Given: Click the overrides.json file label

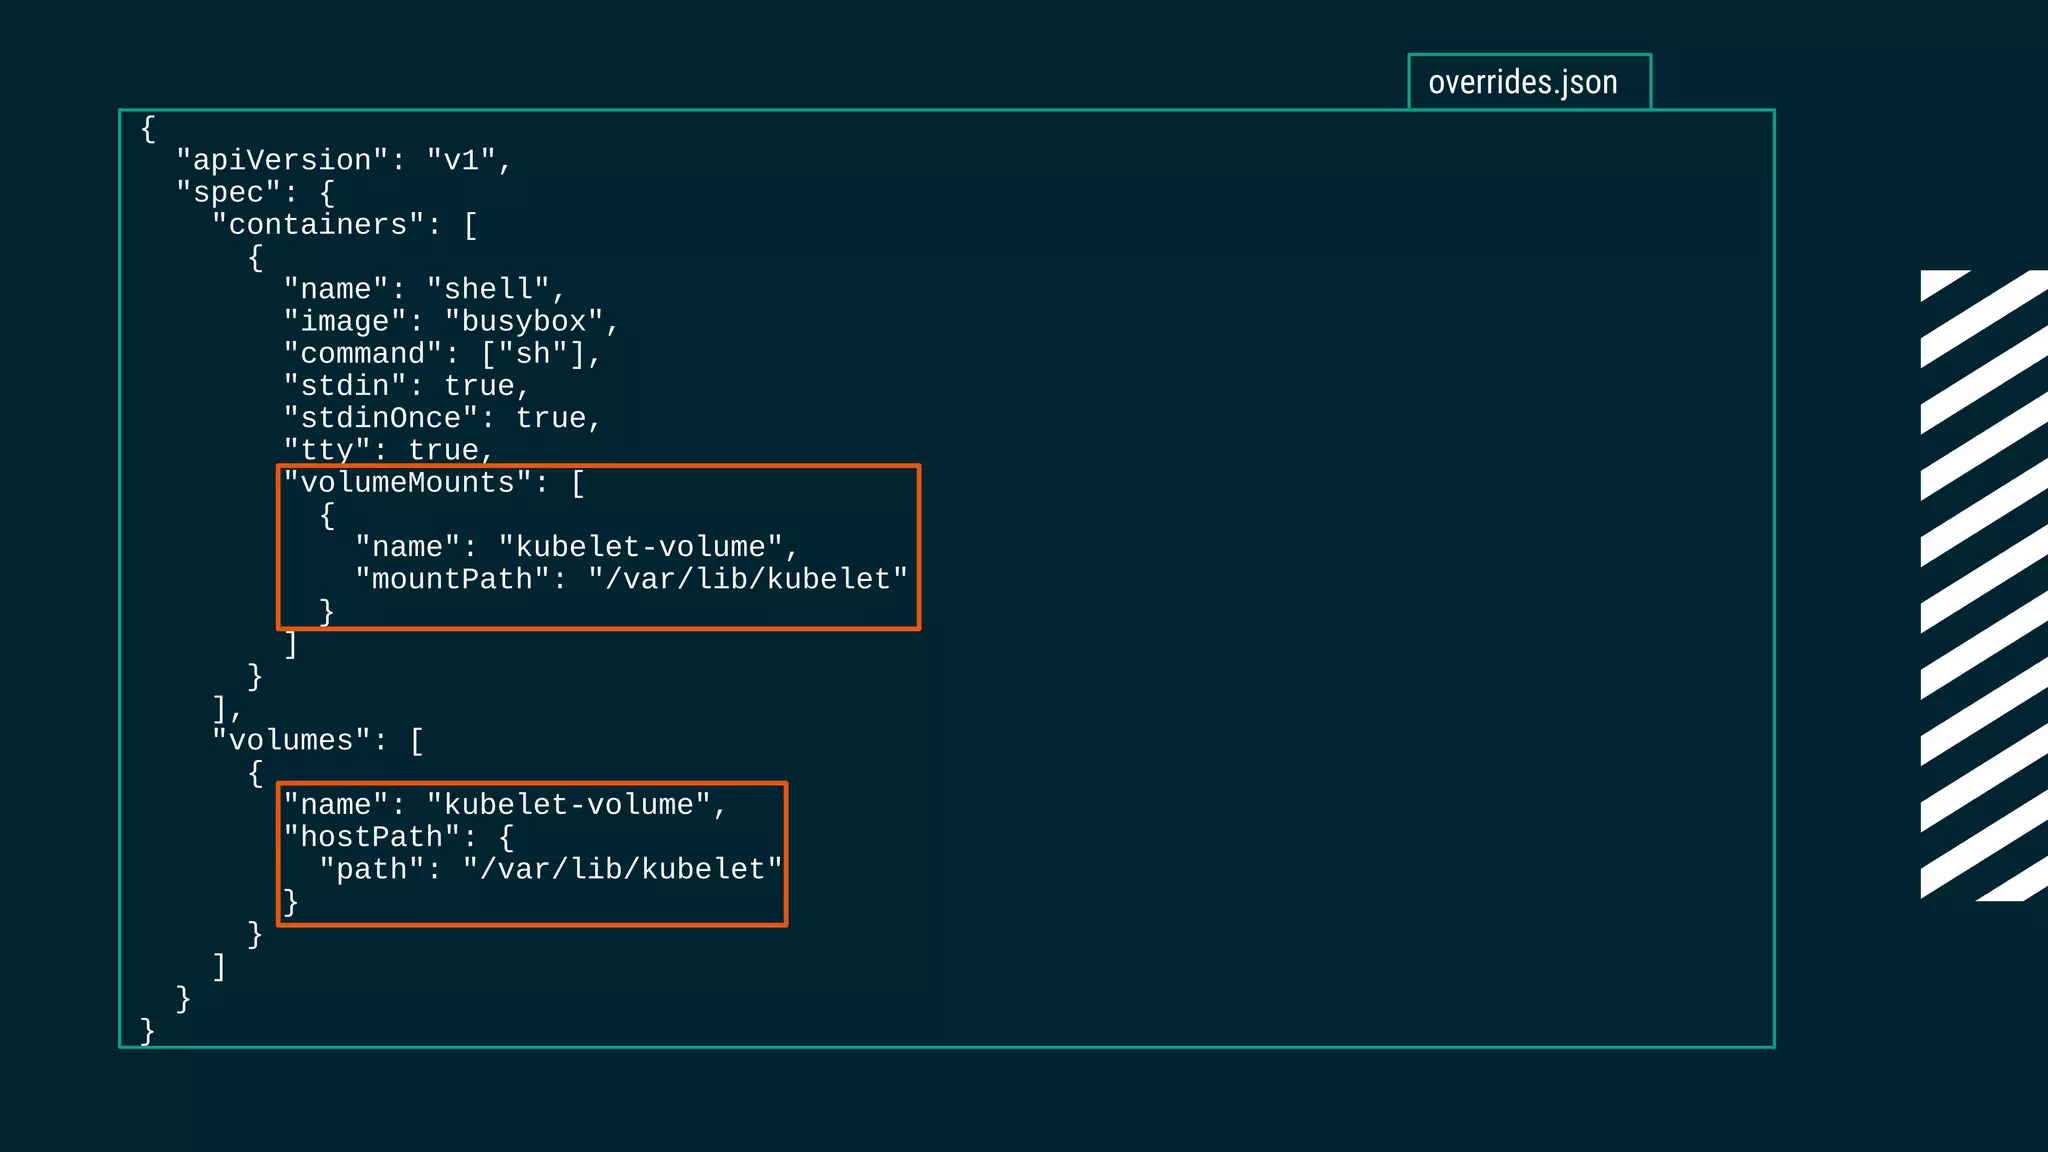Looking at the screenshot, I should [1522, 82].
